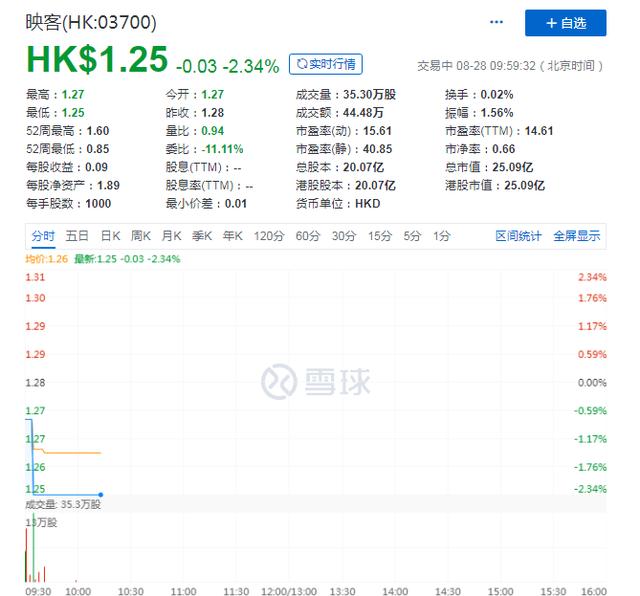Image resolution: width=640 pixels, height=596 pixels.
Task: Click the 最小价差：0.01 value
Action: (206, 204)
